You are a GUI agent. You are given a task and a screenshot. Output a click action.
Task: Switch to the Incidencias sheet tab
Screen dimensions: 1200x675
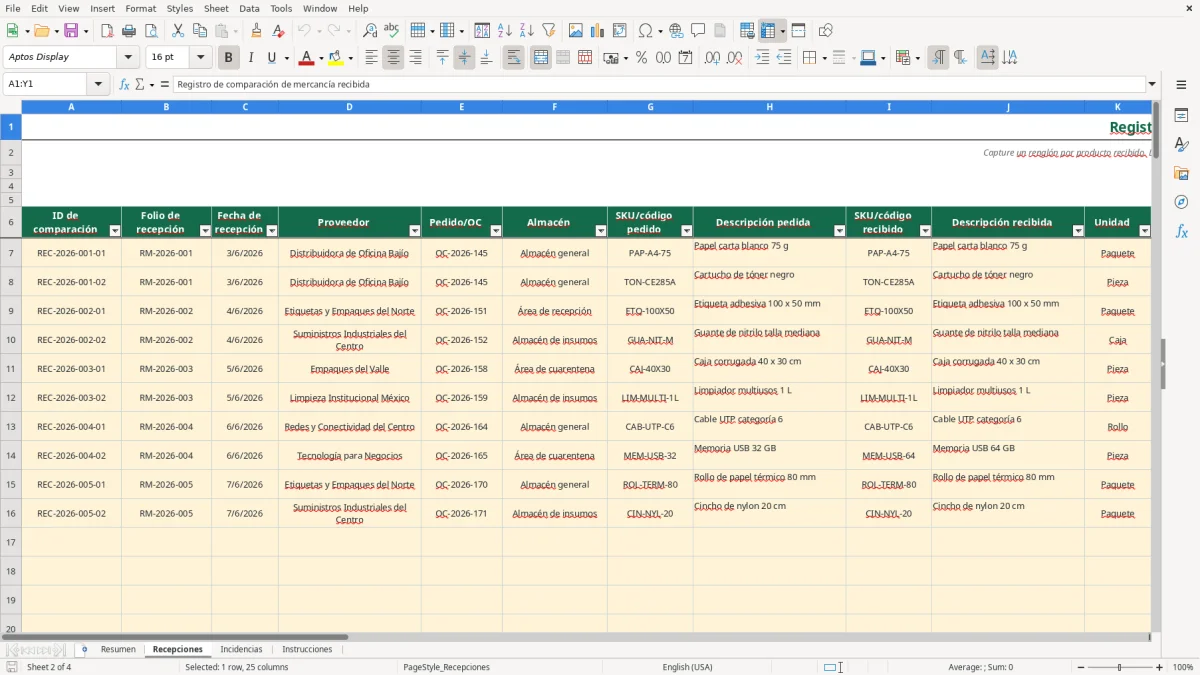tap(241, 649)
